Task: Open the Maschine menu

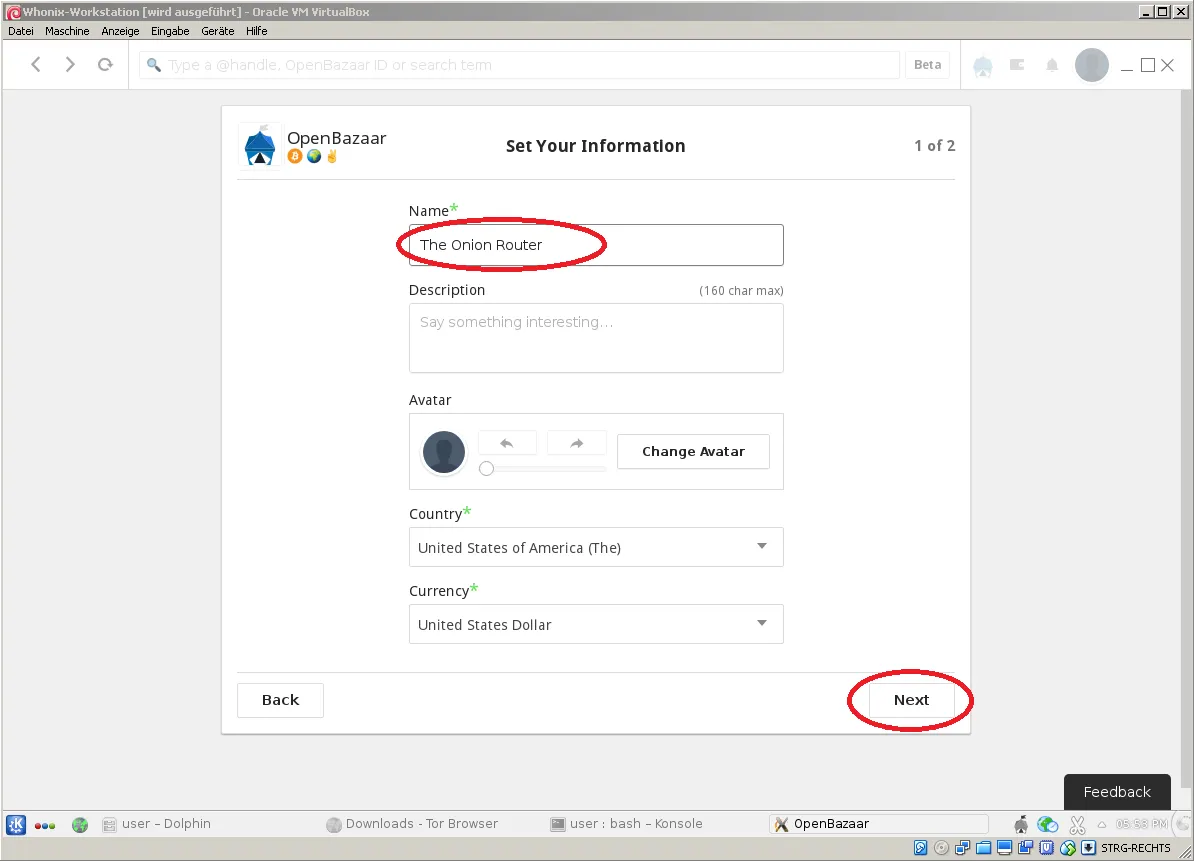Action: click(x=67, y=31)
